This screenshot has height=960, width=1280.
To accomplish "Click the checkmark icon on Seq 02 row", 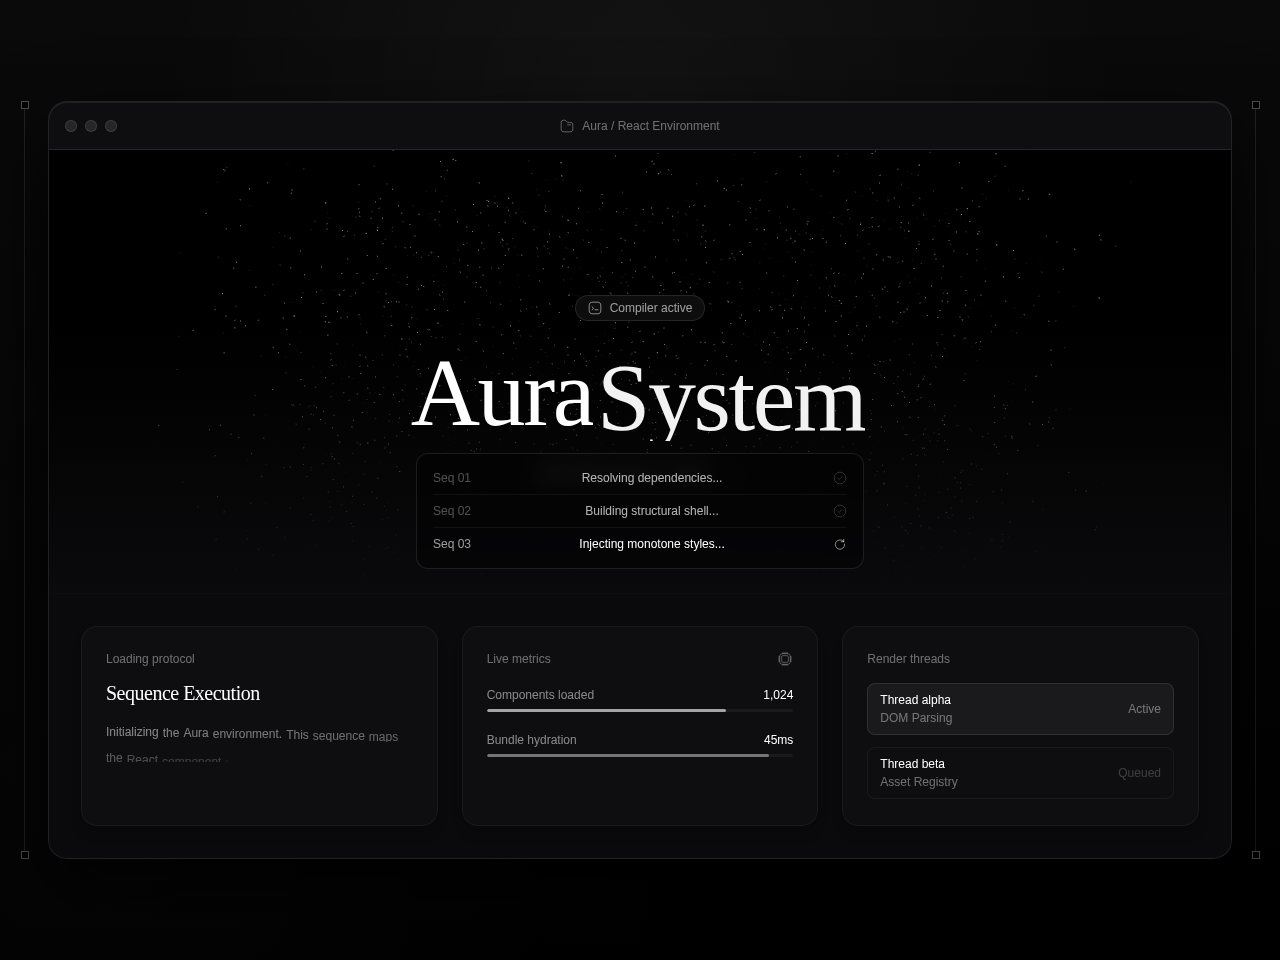I will tap(840, 511).
